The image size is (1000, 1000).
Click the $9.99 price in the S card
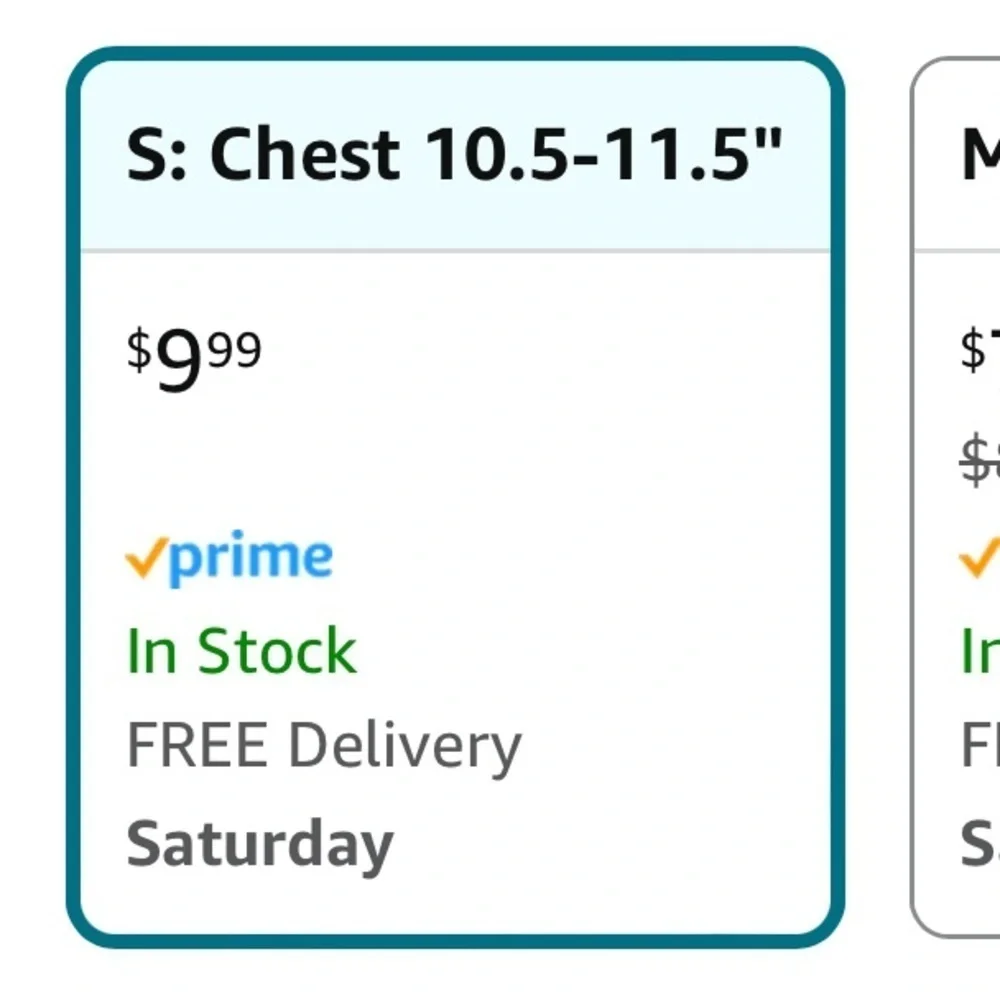pos(194,358)
